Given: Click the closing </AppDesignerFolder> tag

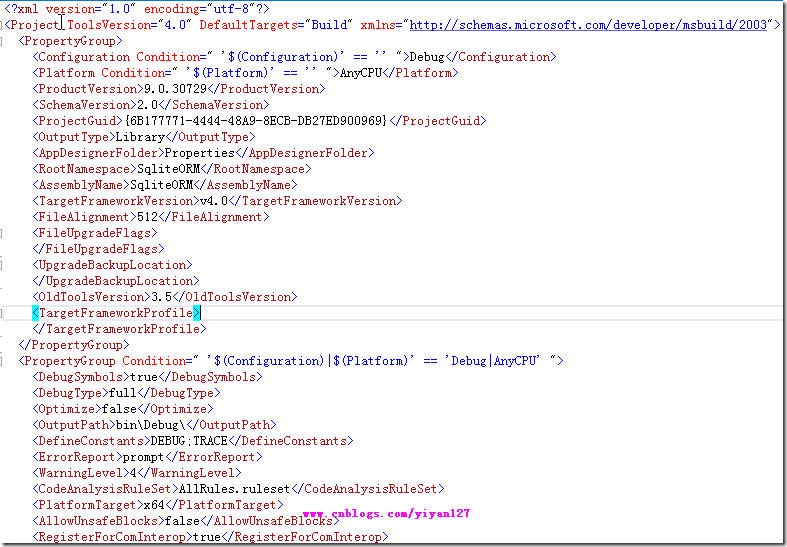Looking at the screenshot, I should tap(305, 153).
